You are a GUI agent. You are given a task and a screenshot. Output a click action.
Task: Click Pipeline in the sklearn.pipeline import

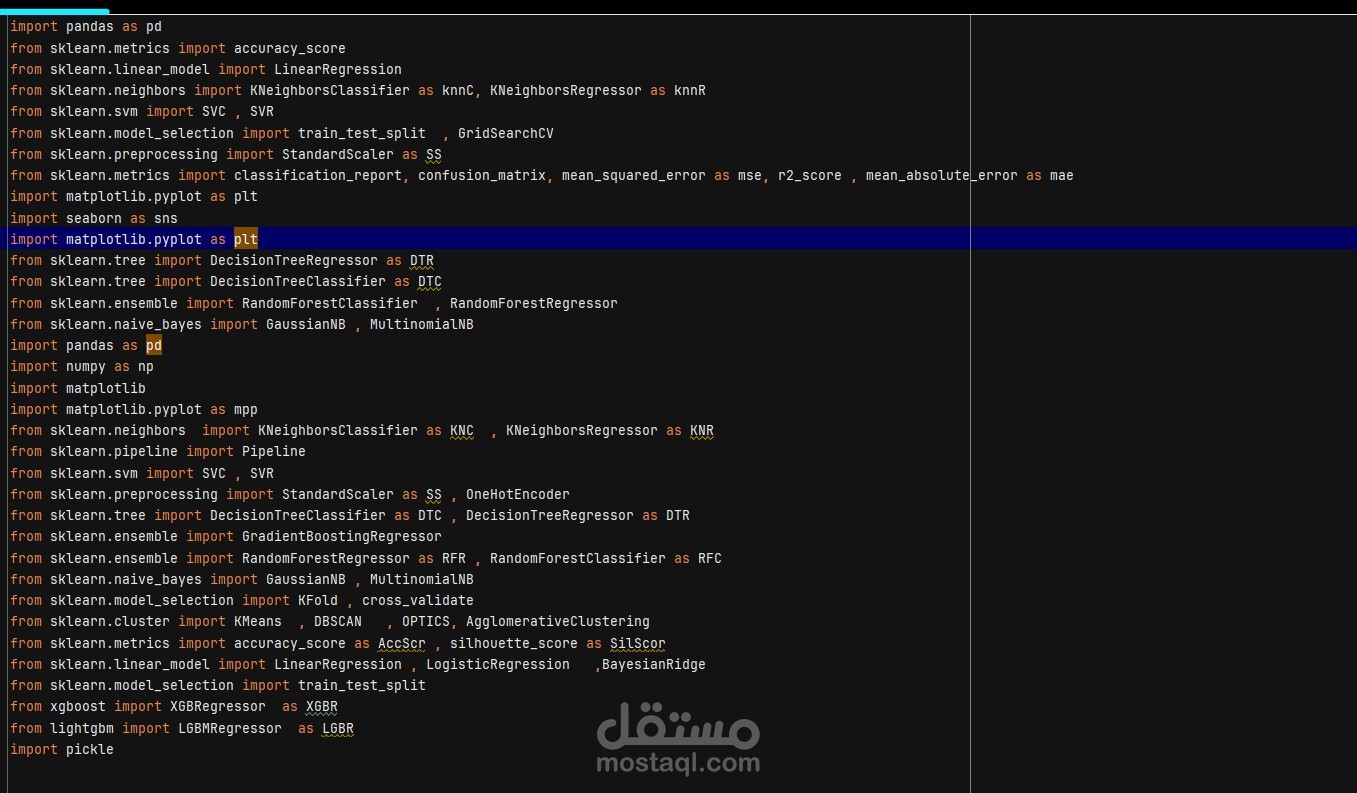pyautogui.click(x=274, y=451)
